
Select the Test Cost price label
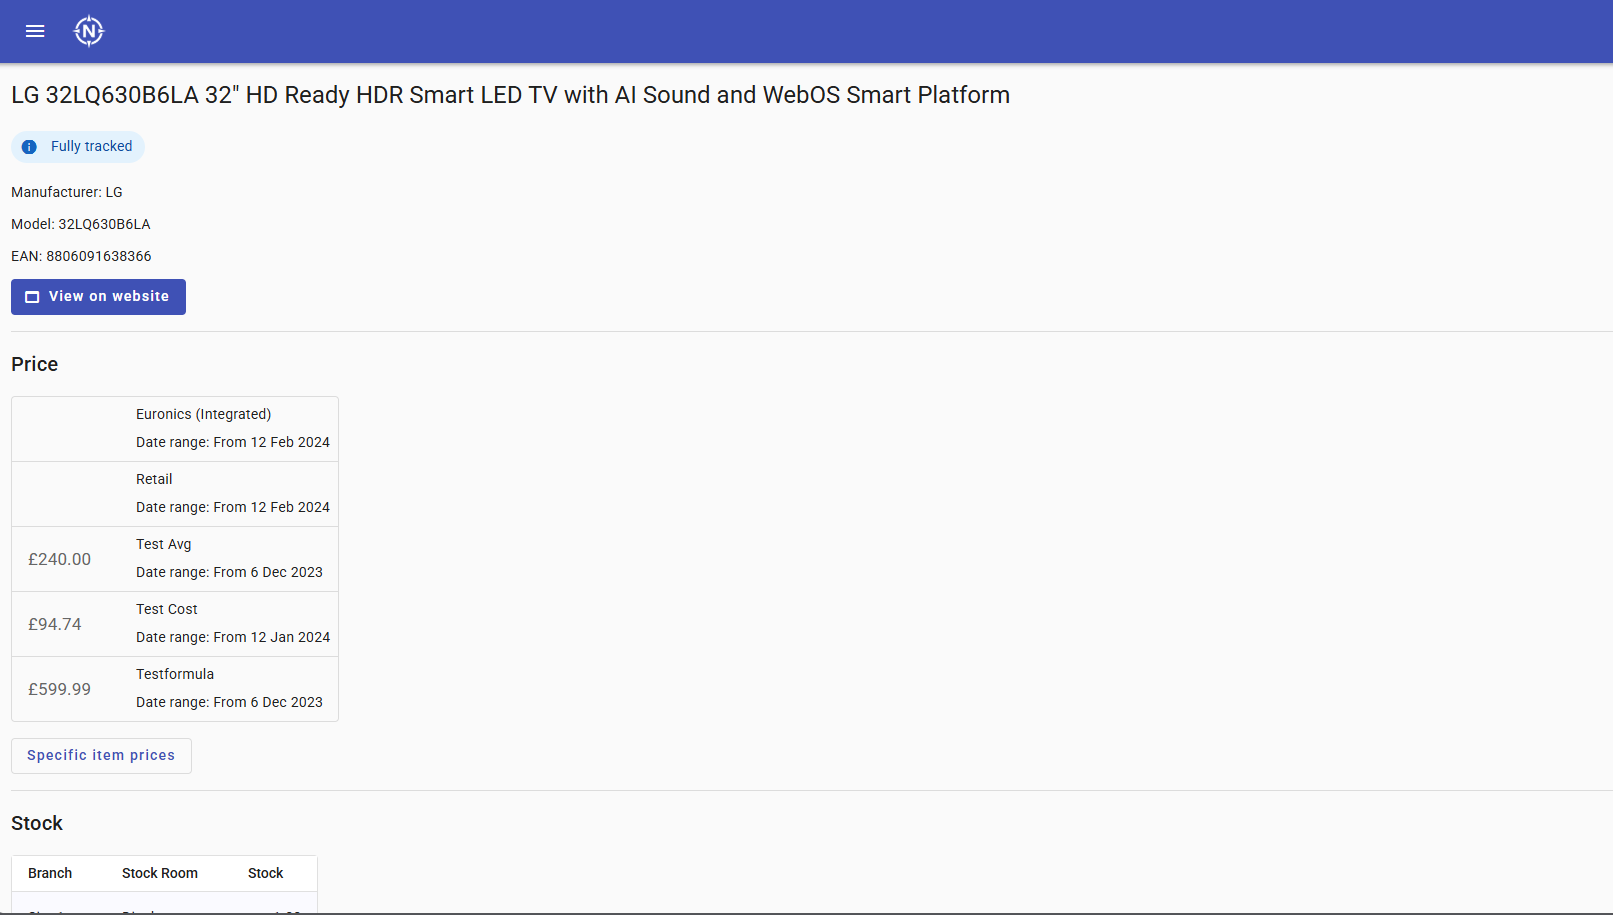pyautogui.click(x=167, y=609)
